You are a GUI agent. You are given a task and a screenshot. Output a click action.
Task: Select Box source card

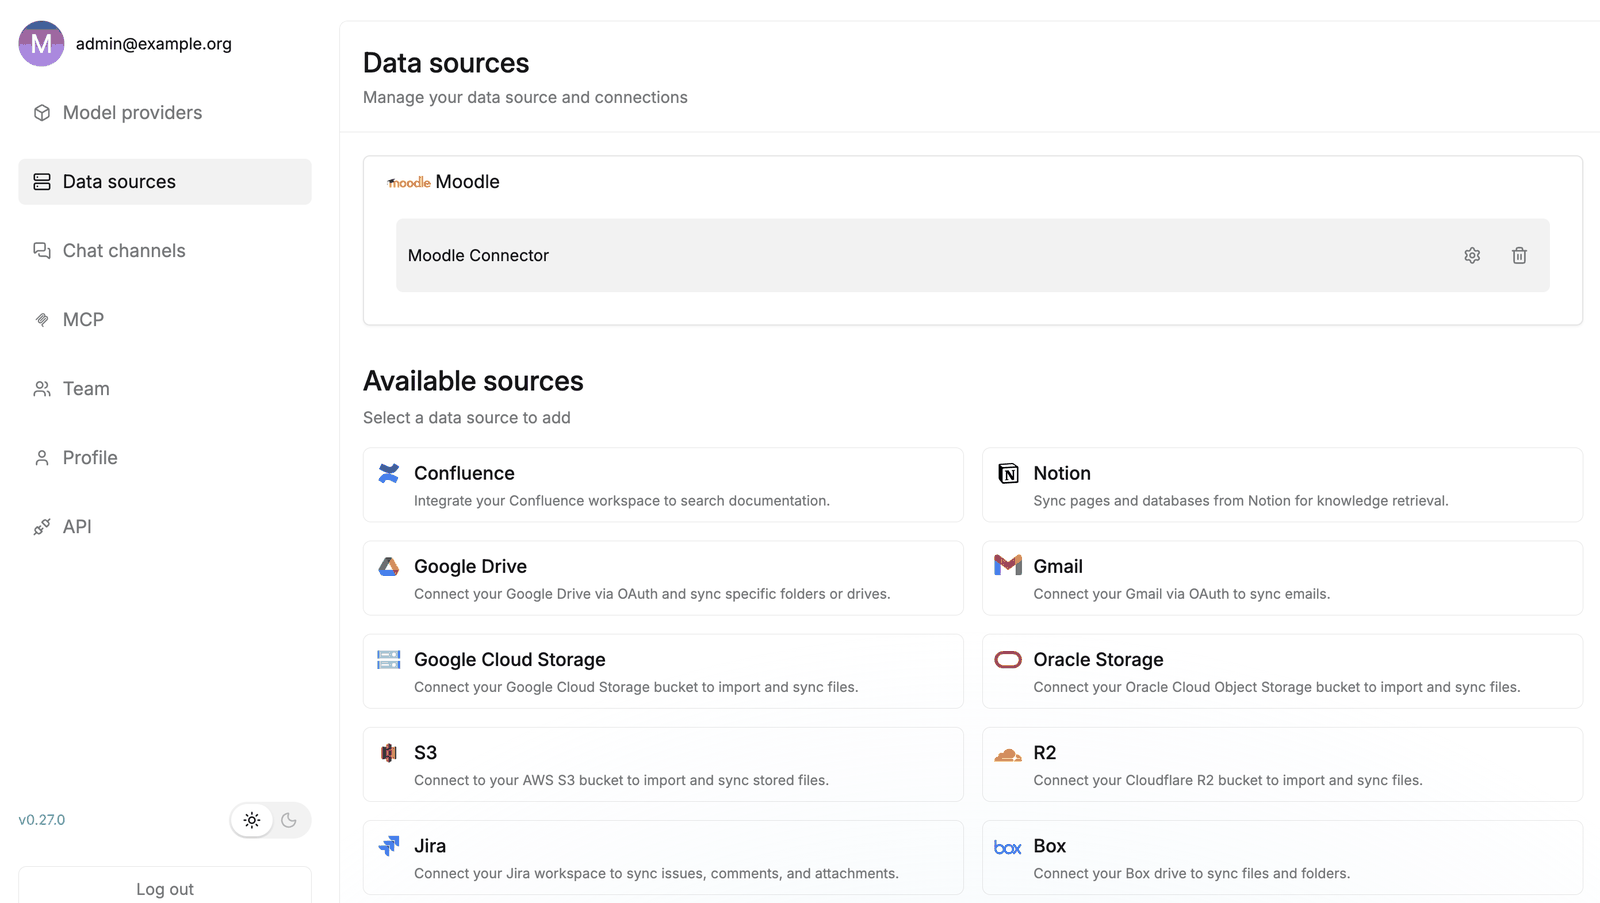click(x=1282, y=857)
